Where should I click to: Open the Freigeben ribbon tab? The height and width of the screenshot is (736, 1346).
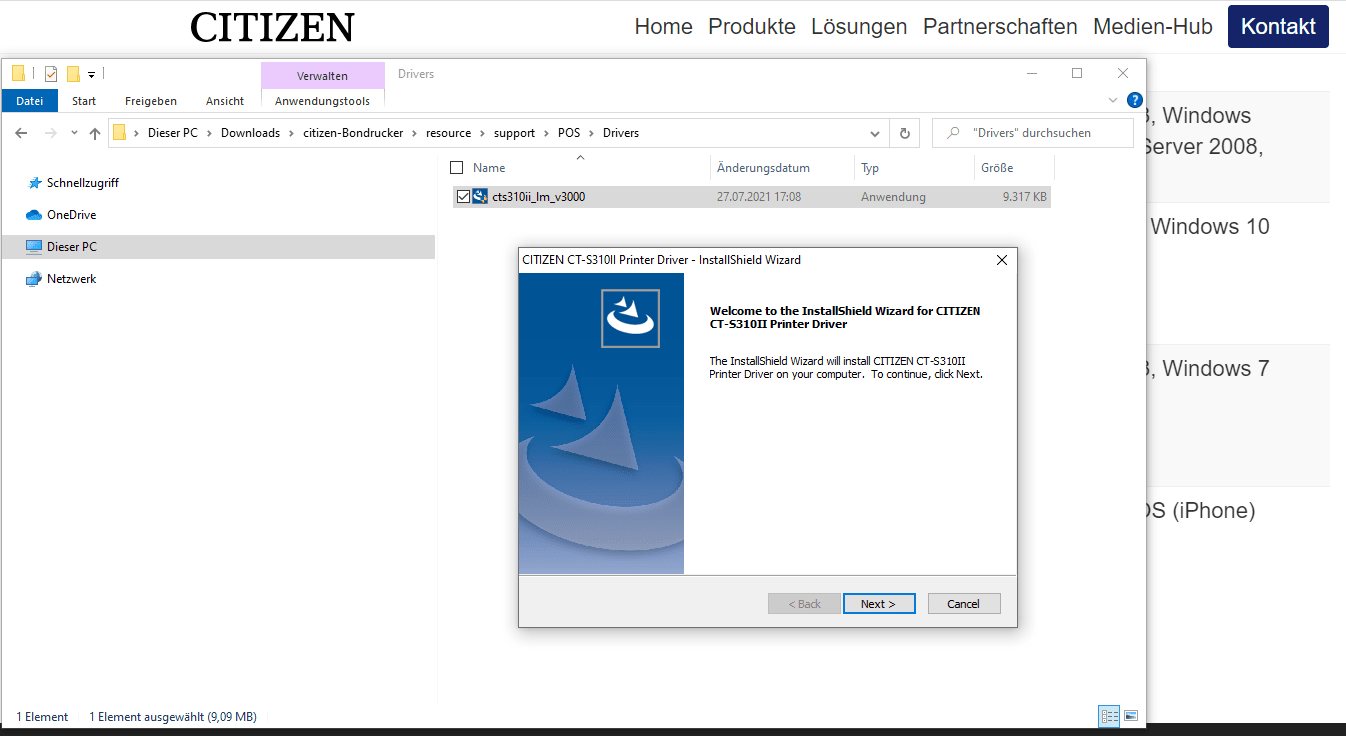(x=151, y=101)
